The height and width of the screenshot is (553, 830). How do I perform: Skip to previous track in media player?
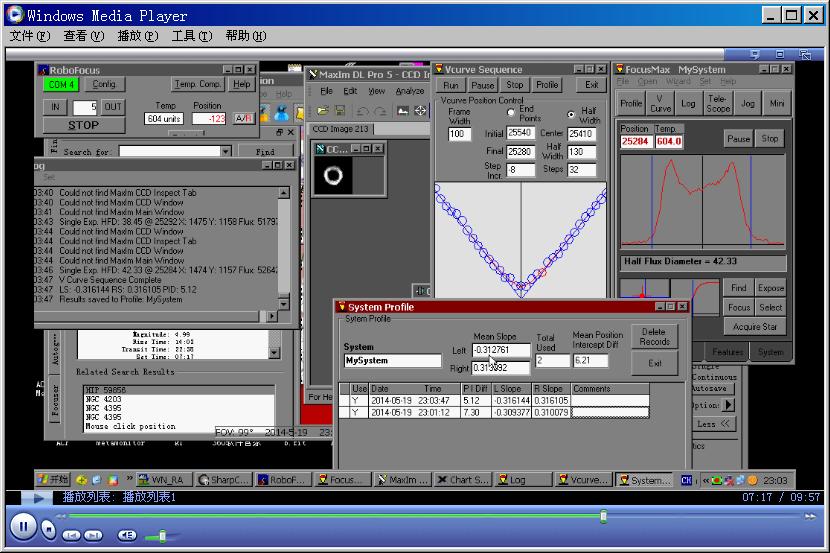(71, 535)
